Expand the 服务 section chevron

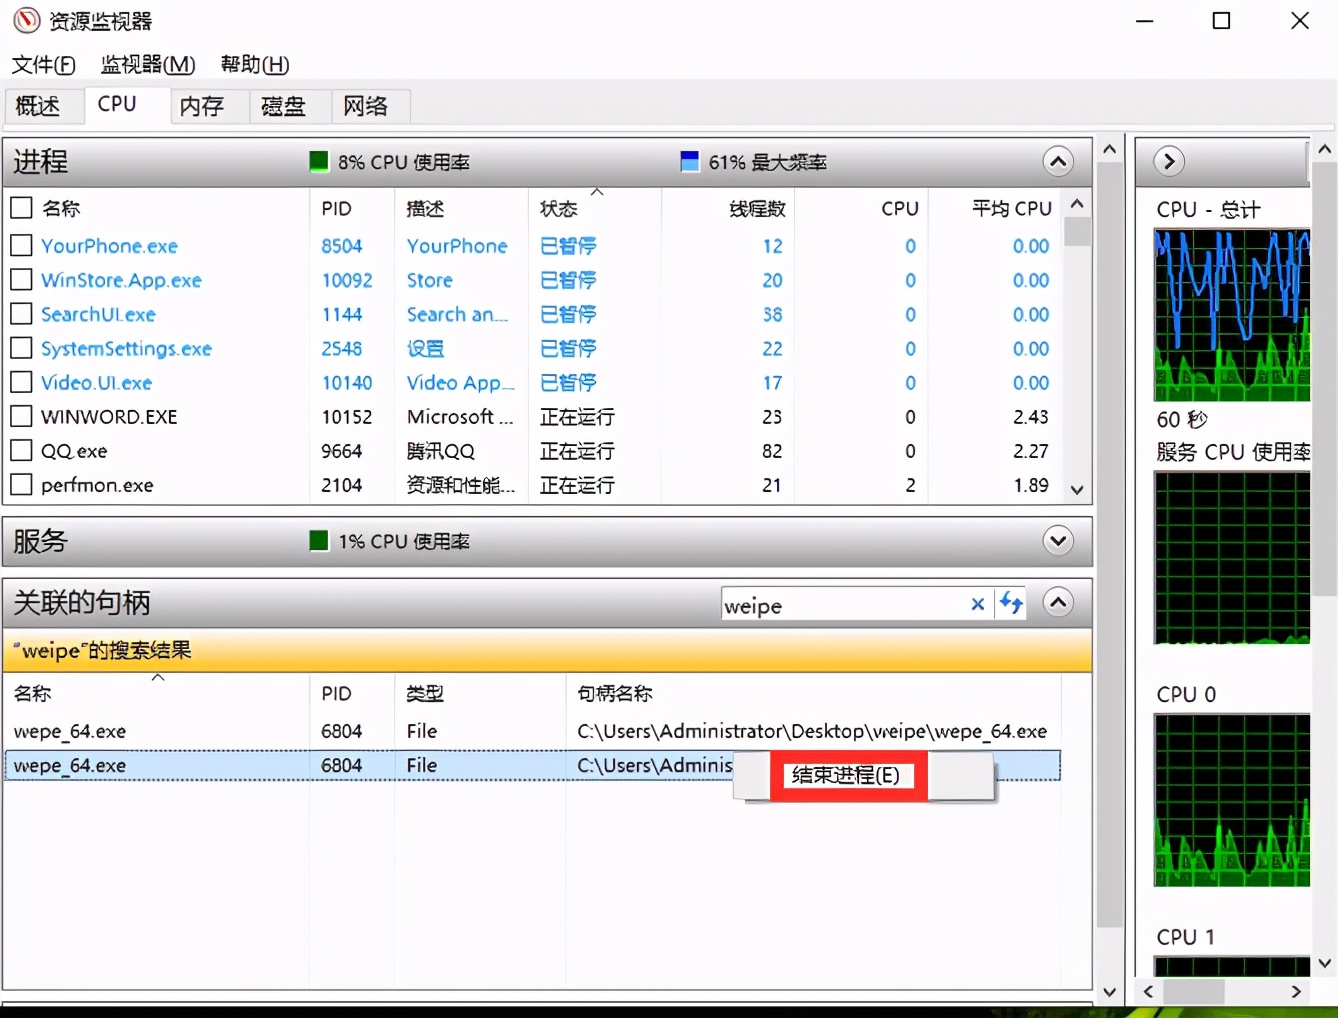click(1057, 540)
